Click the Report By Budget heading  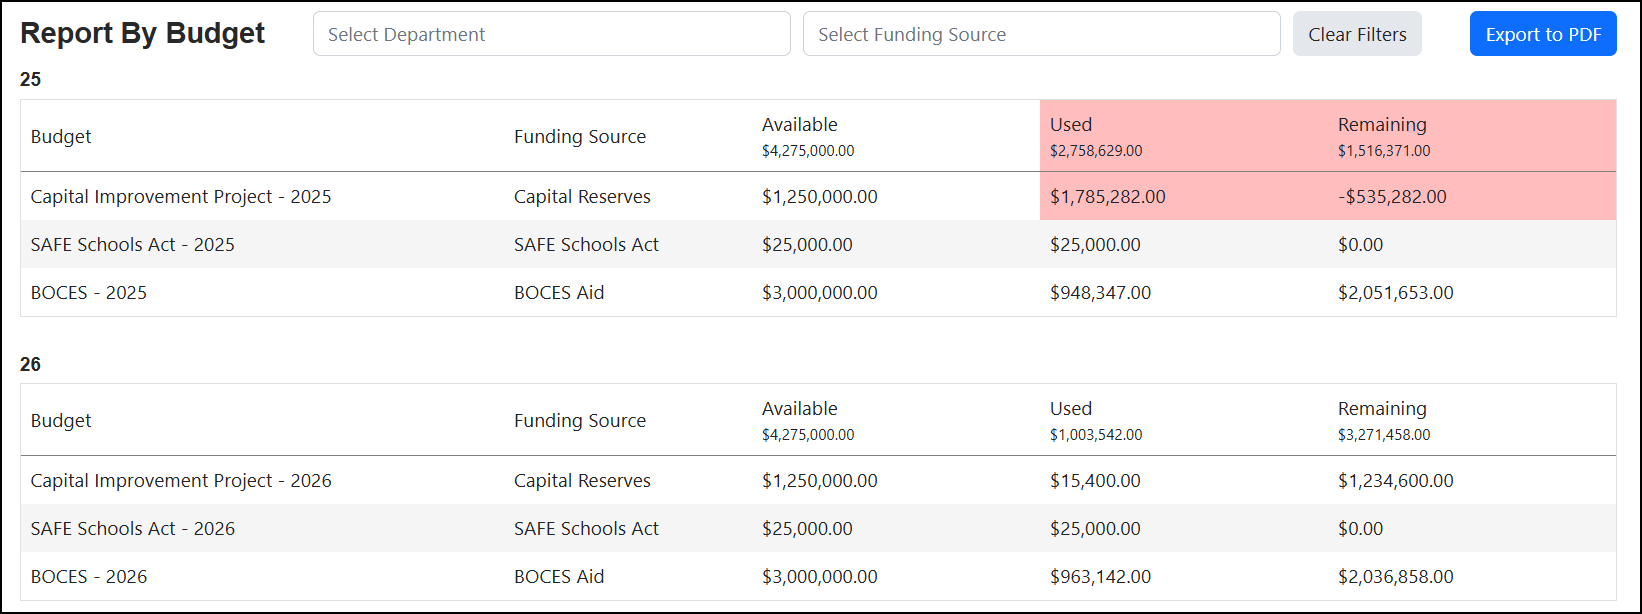point(143,33)
